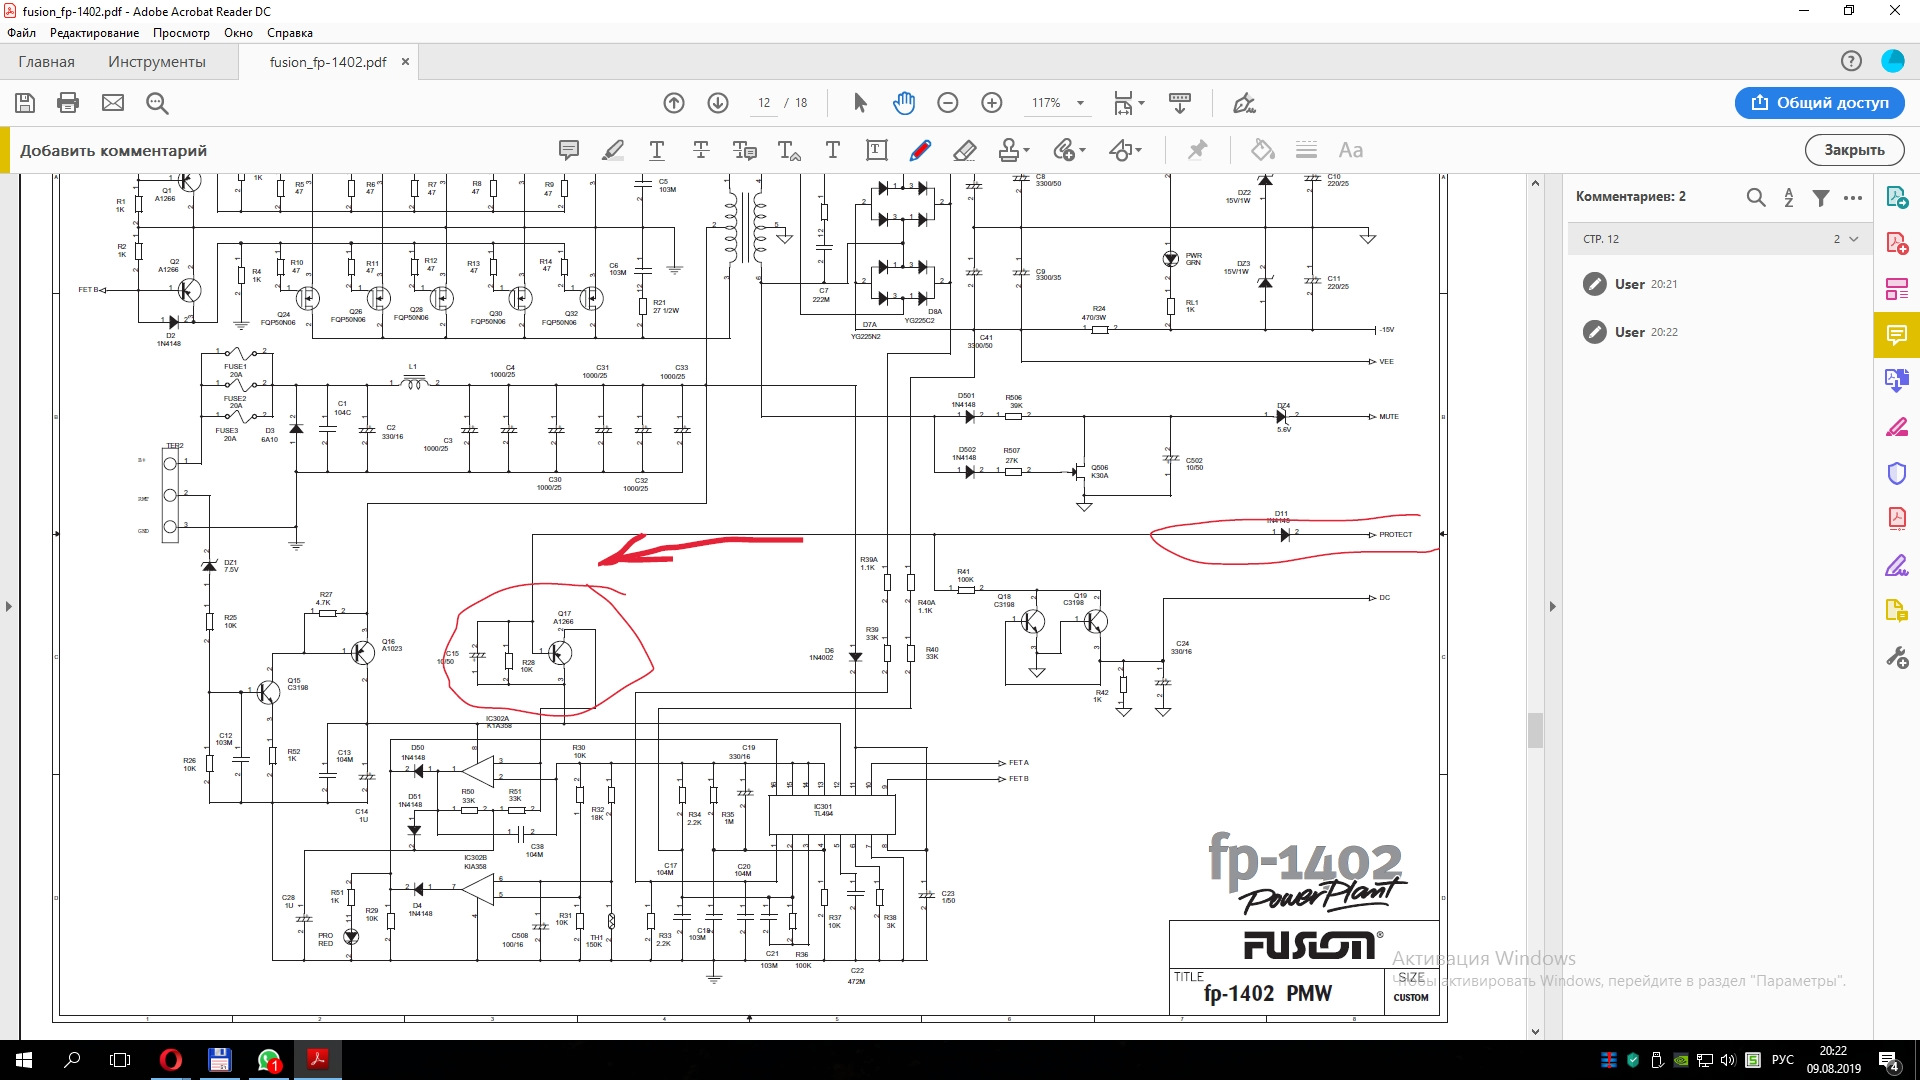
Task: Click the page number input field
Action: tap(764, 103)
